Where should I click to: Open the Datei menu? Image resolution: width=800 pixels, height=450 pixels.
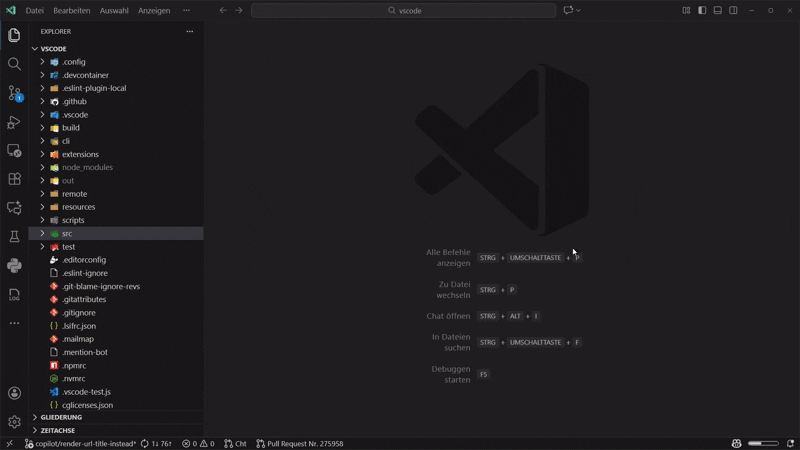[35, 10]
